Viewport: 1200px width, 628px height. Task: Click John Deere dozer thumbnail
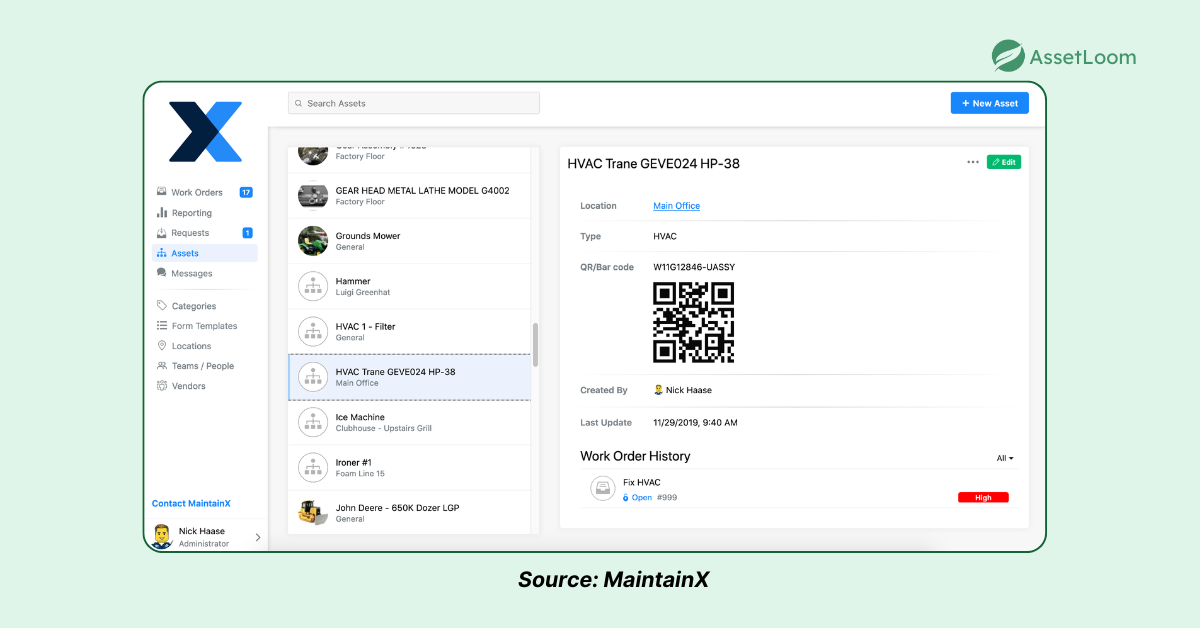[313, 513]
